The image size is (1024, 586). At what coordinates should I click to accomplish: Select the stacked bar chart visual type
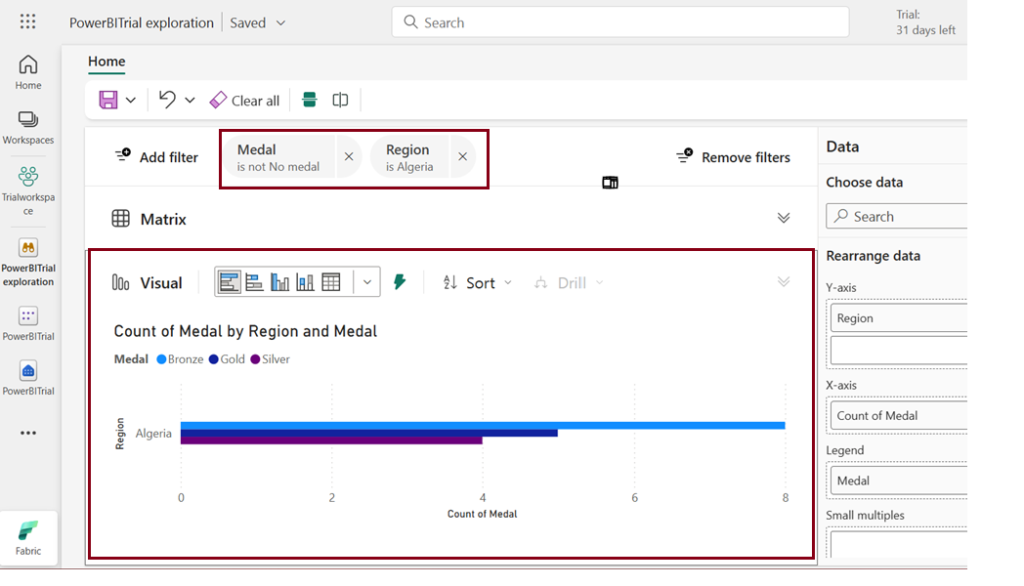(x=254, y=283)
